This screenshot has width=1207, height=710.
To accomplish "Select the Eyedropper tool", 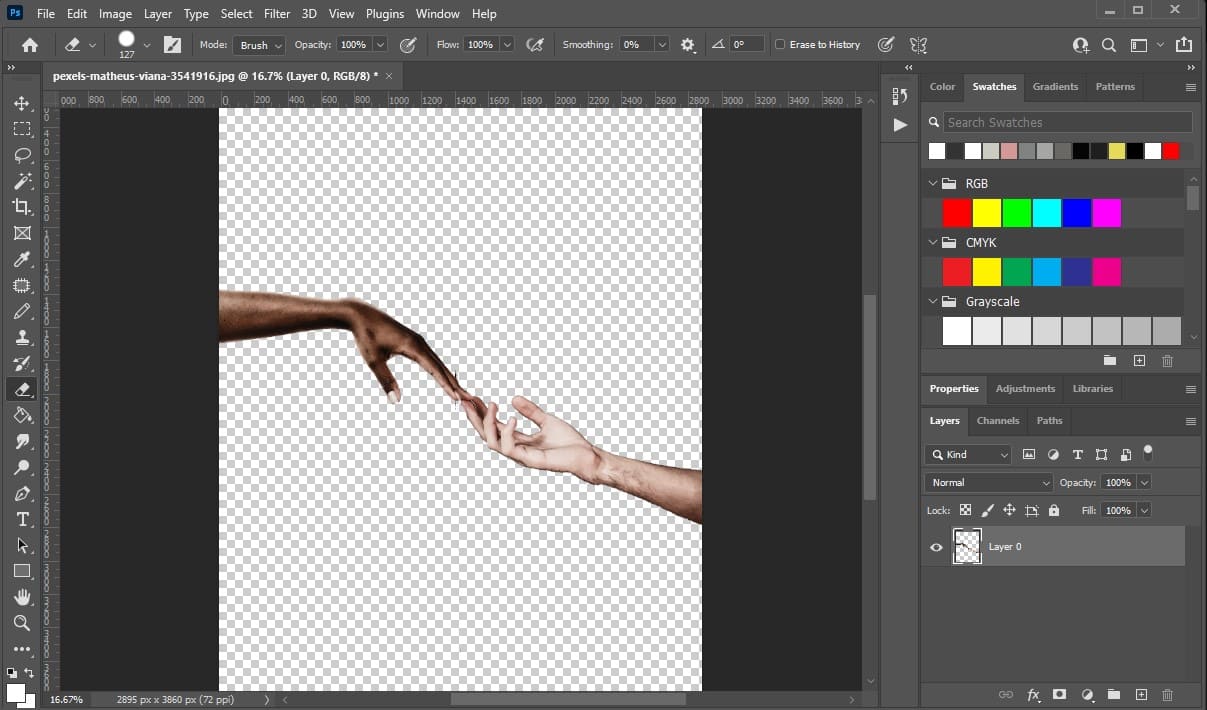I will (x=22, y=259).
